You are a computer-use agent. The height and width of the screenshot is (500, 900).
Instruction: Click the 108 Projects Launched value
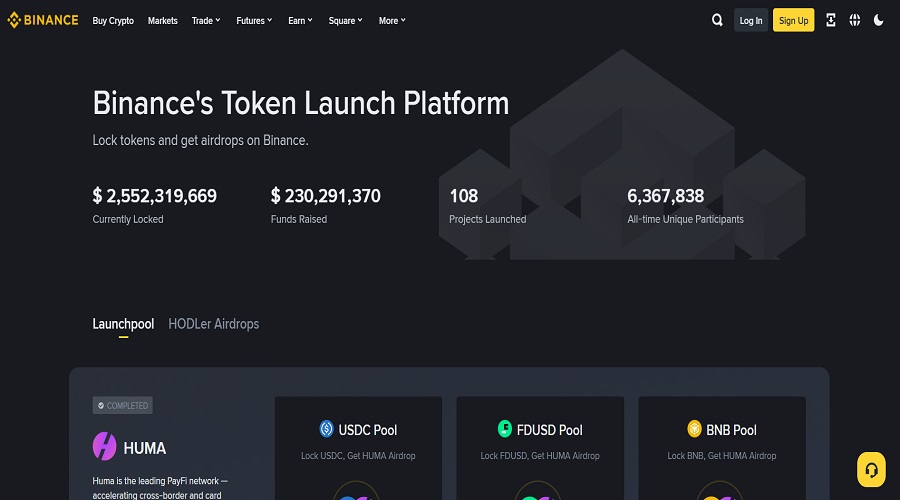(463, 196)
